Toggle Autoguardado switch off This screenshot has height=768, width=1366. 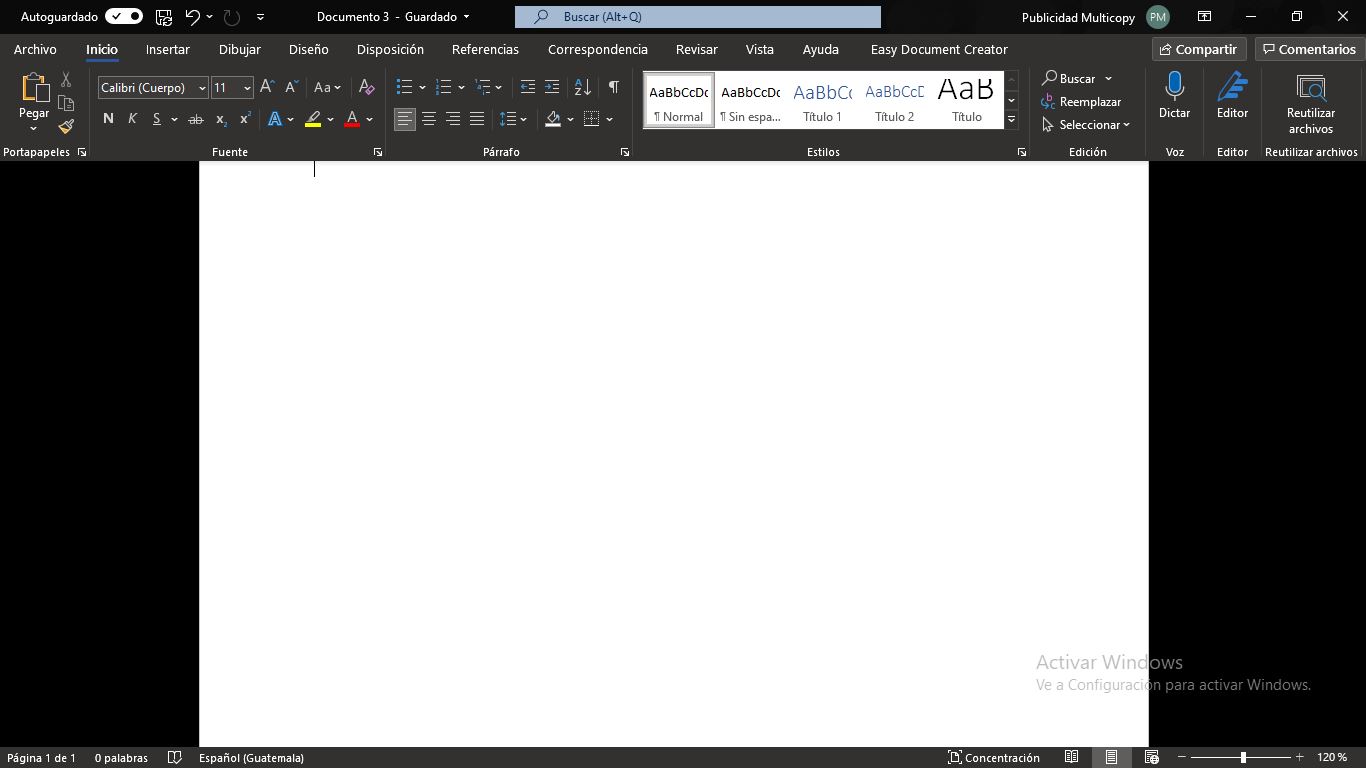pos(124,17)
